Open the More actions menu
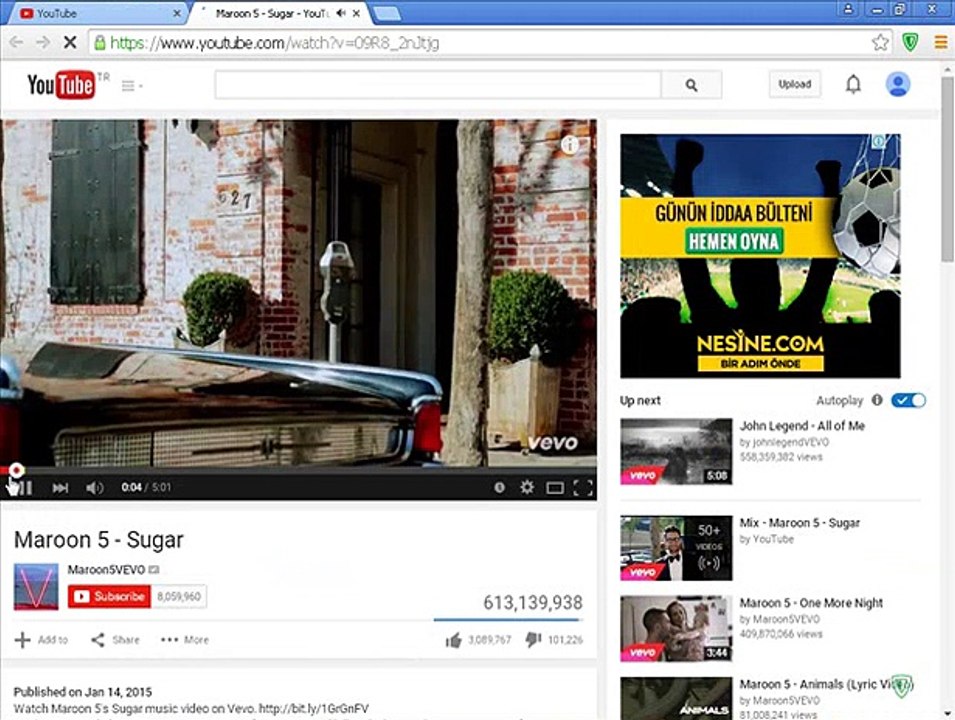 [185, 640]
